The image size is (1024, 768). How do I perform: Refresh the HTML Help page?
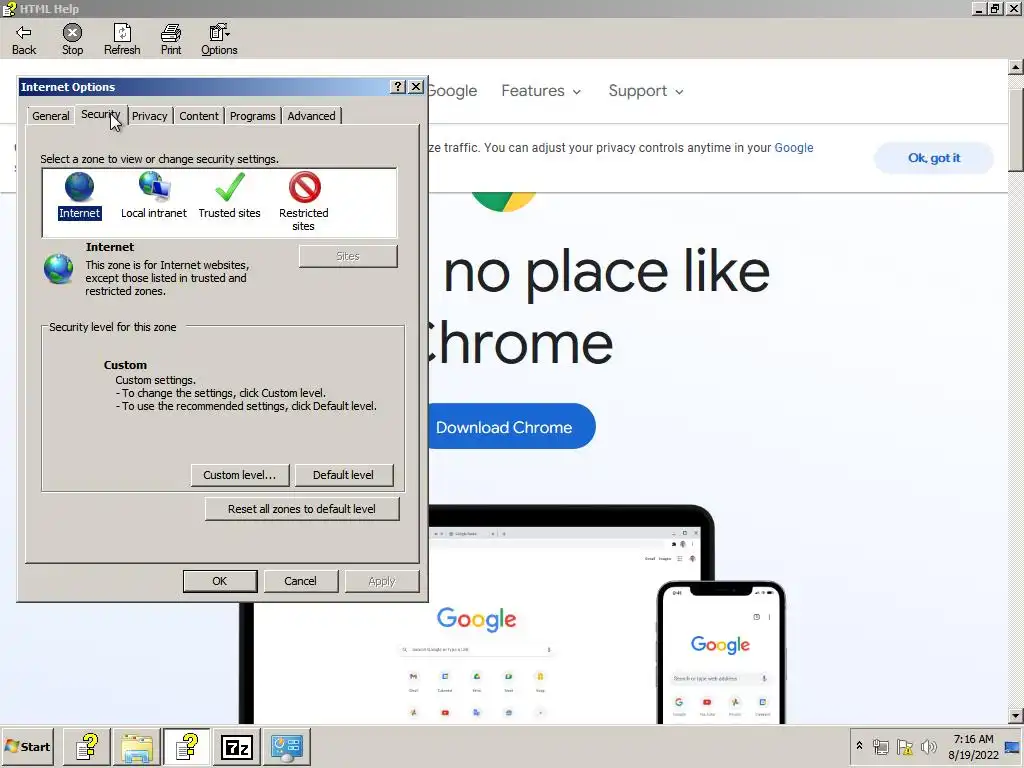[x=122, y=39]
